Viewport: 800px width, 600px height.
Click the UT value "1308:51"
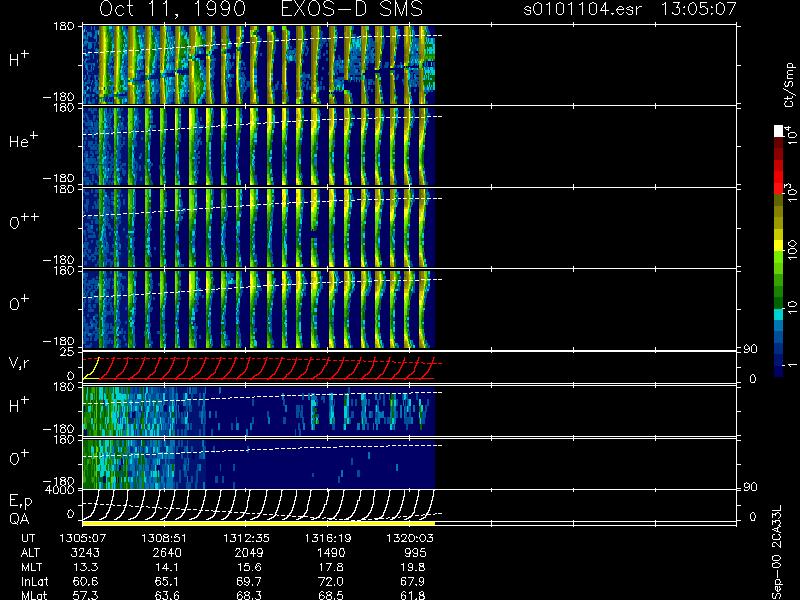[164, 538]
